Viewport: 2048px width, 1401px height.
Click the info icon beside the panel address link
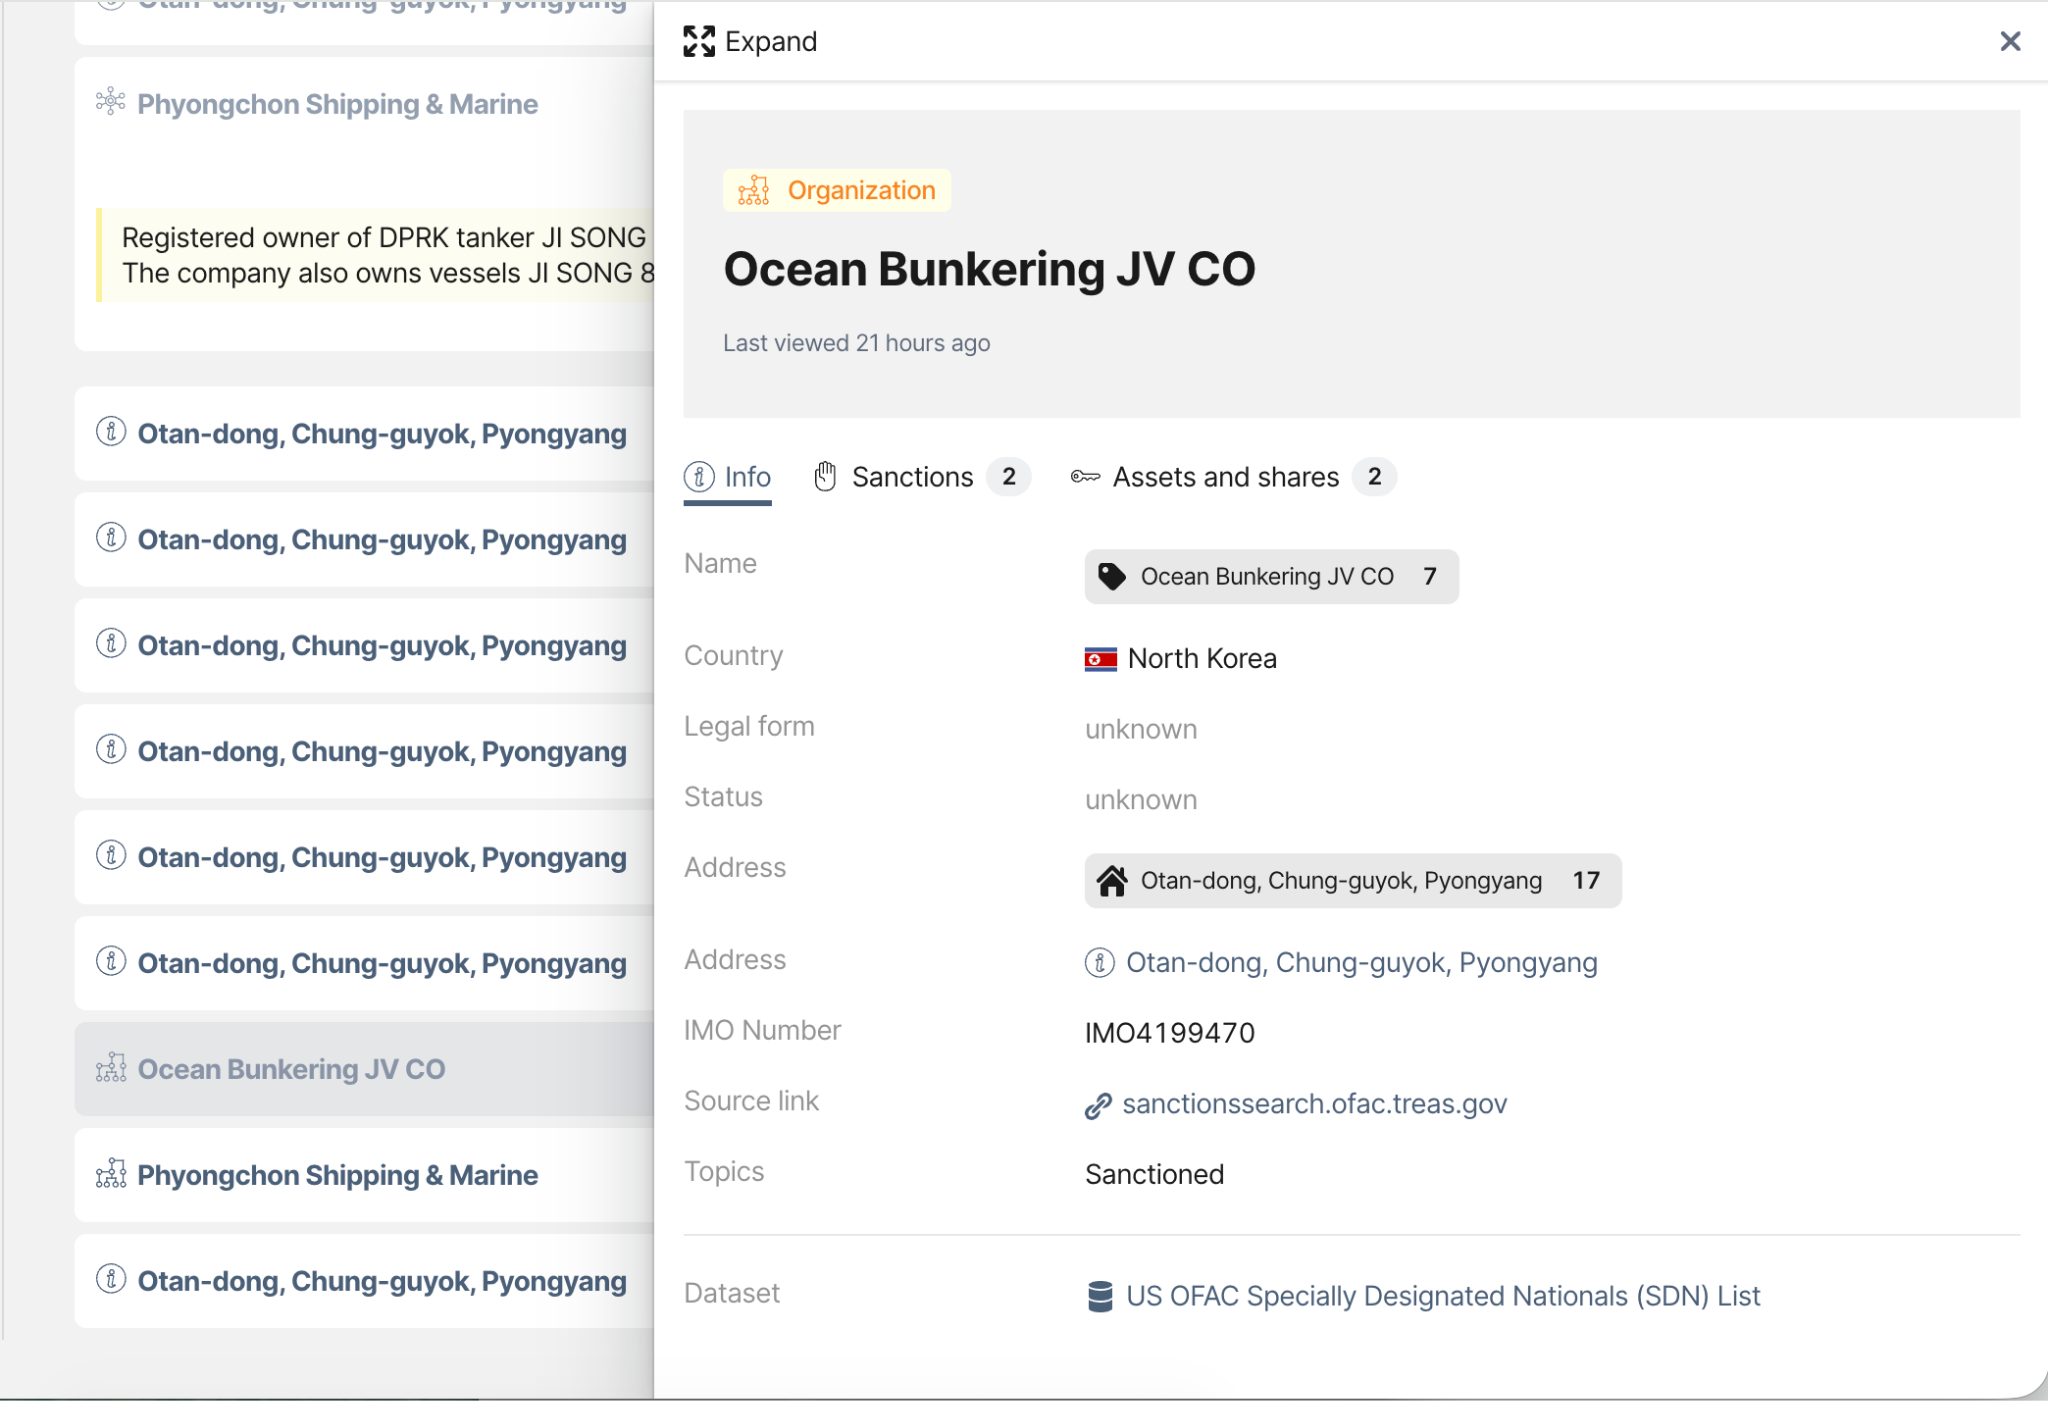(x=1100, y=963)
